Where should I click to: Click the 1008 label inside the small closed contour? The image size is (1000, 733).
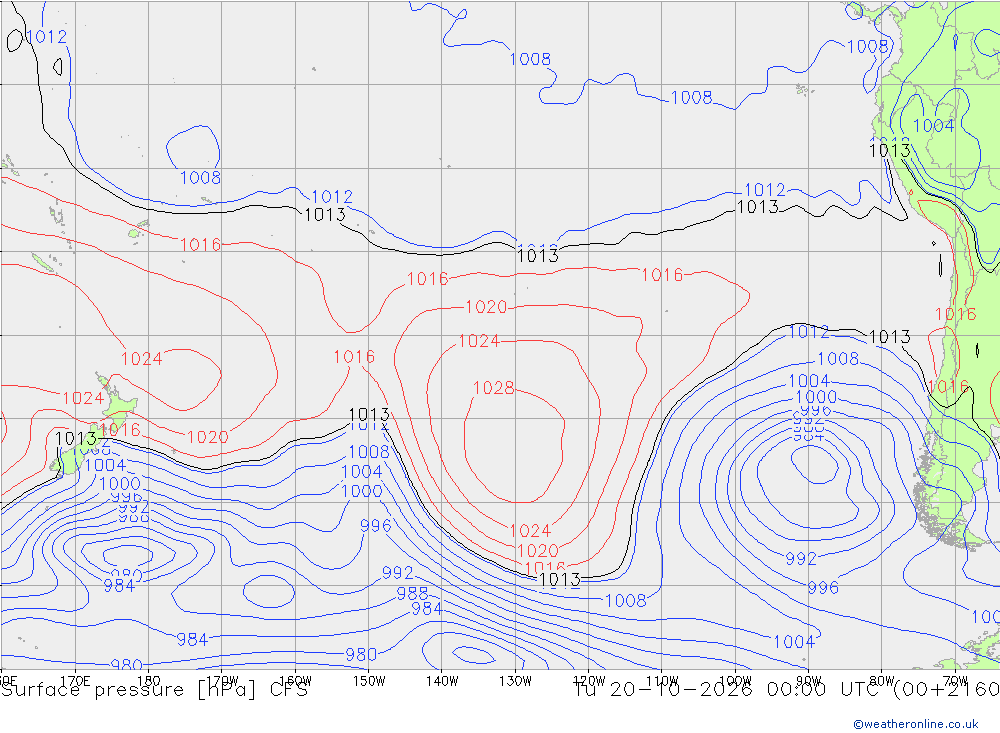[200, 178]
